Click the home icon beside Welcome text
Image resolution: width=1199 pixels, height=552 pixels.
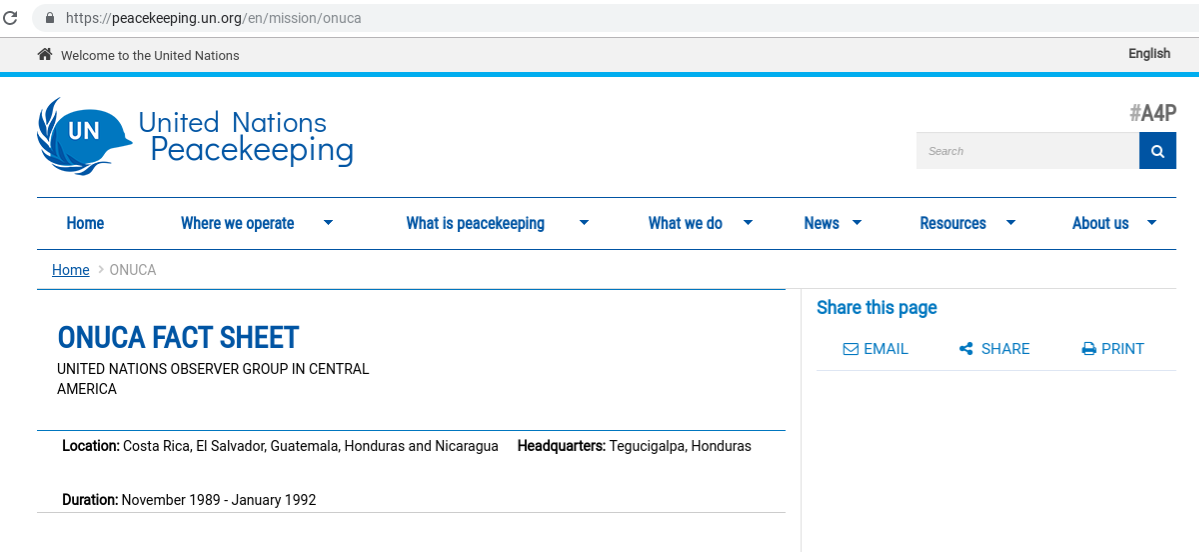tap(44, 54)
